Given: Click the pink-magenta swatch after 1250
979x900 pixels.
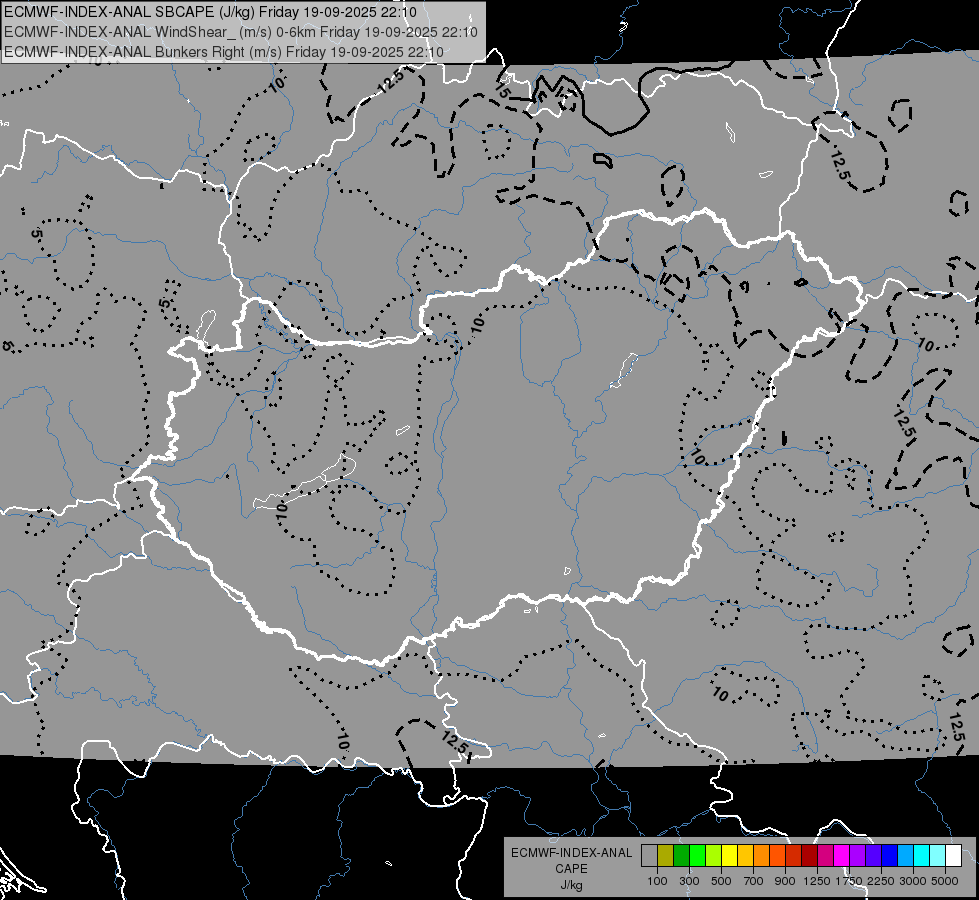Looking at the screenshot, I should tap(825, 856).
